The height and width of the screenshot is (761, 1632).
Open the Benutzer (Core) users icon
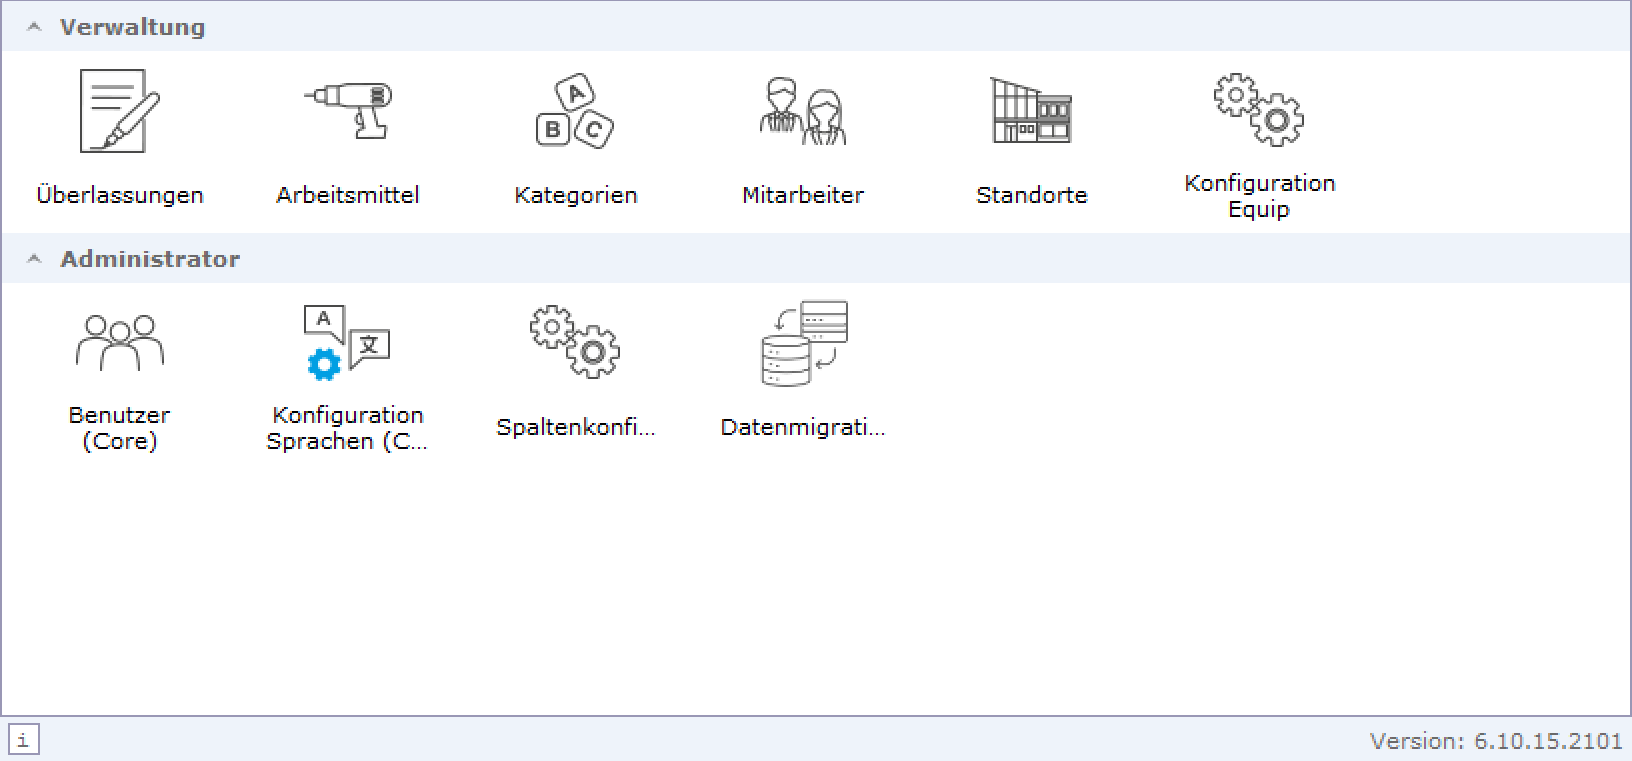[120, 342]
